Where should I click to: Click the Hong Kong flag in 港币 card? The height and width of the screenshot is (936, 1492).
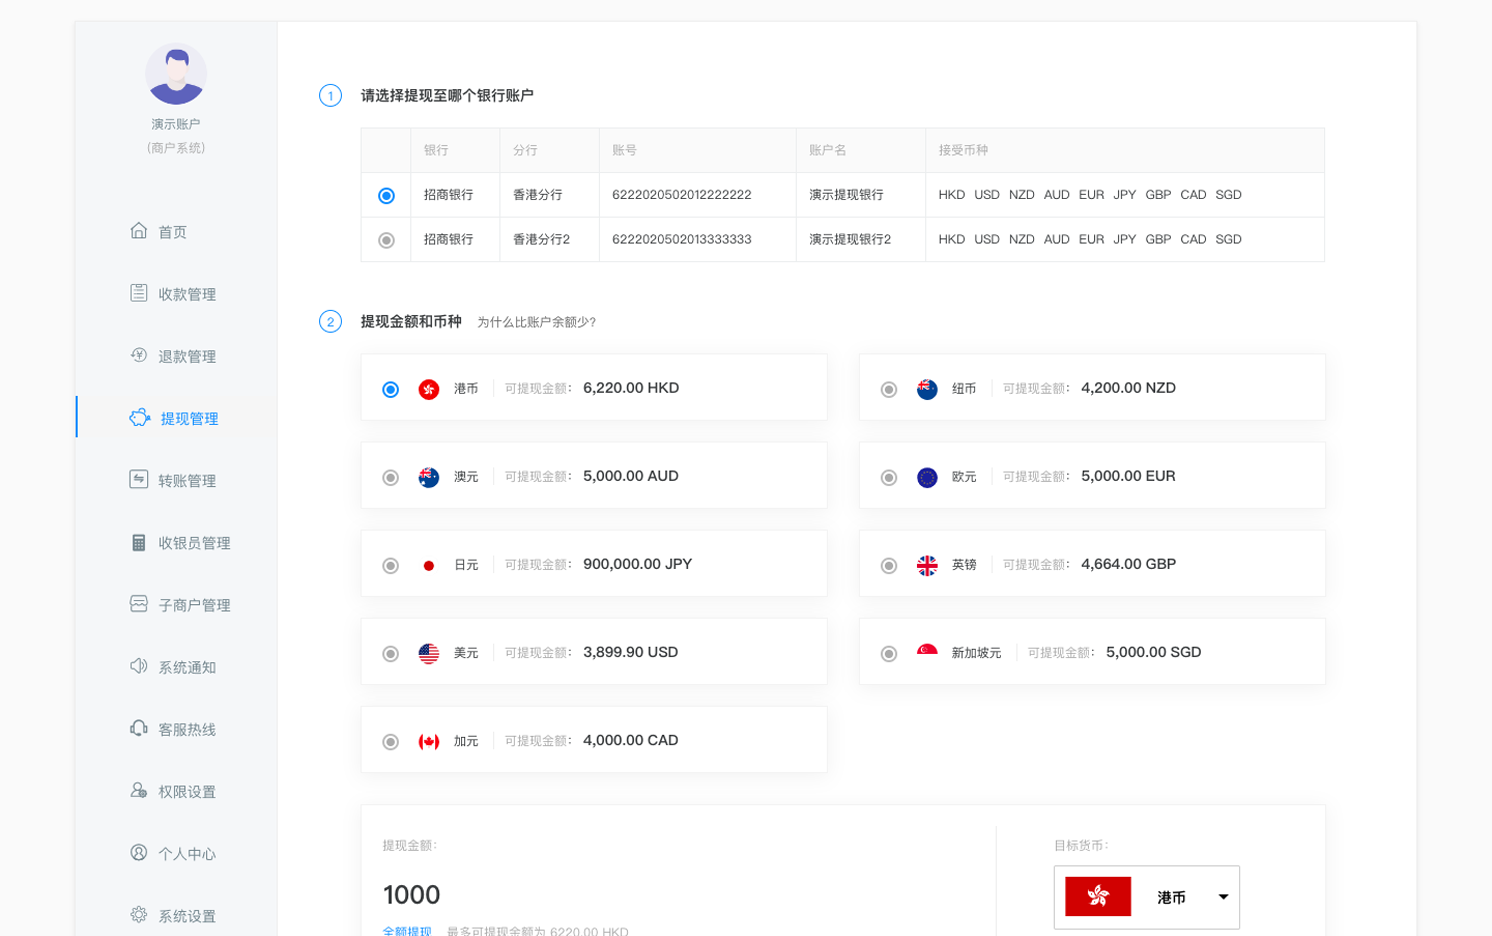click(429, 389)
